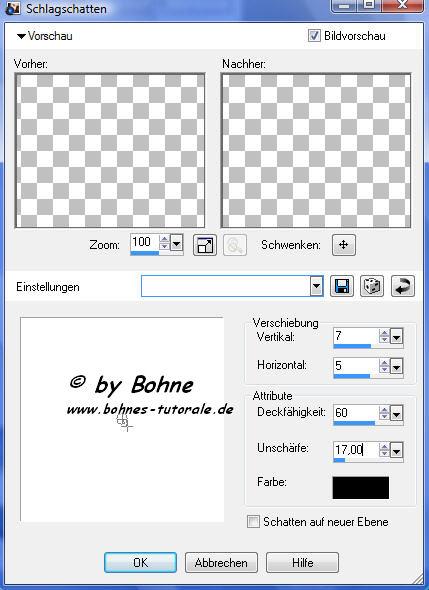Click the Abbrechen button
Image resolution: width=429 pixels, height=590 pixels.
221,563
